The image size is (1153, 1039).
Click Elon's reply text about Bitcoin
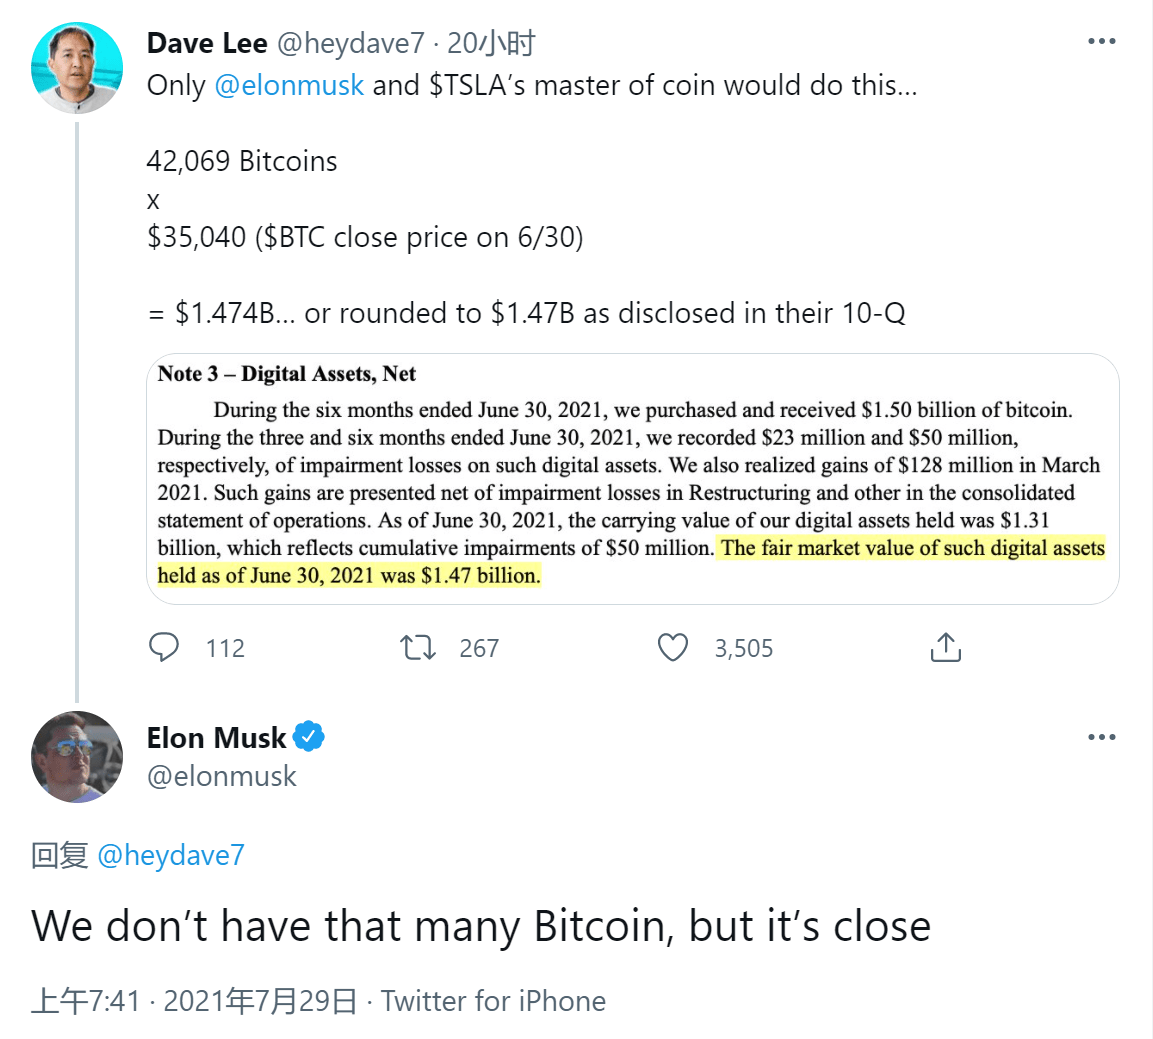481,926
